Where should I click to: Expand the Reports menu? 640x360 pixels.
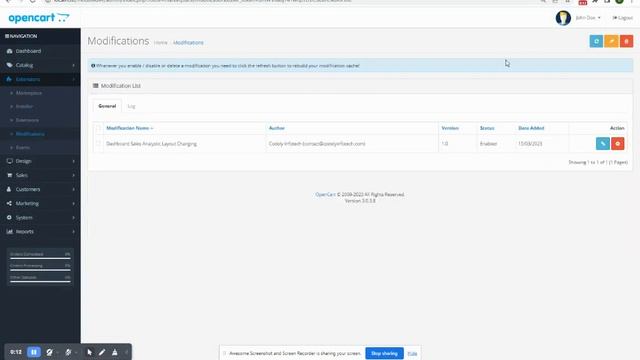(x=40, y=231)
